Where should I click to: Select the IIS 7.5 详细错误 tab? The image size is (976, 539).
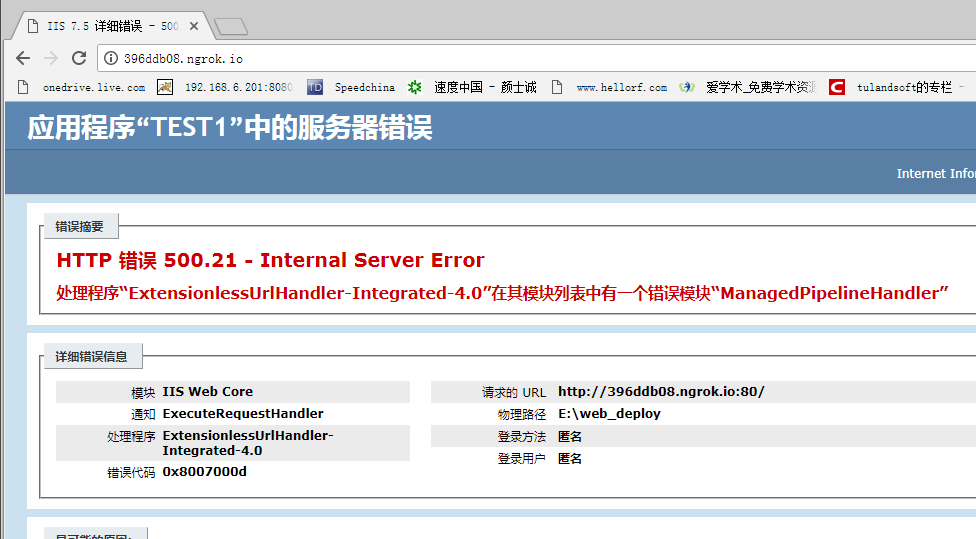(112, 26)
